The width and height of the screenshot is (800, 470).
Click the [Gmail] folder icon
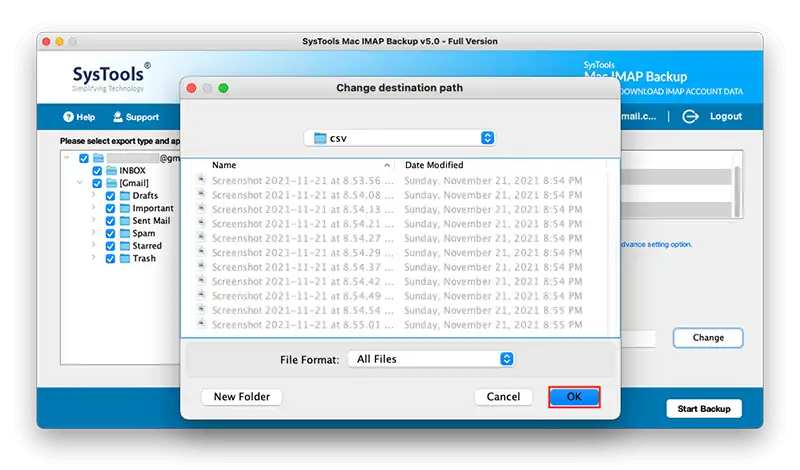tap(112, 183)
